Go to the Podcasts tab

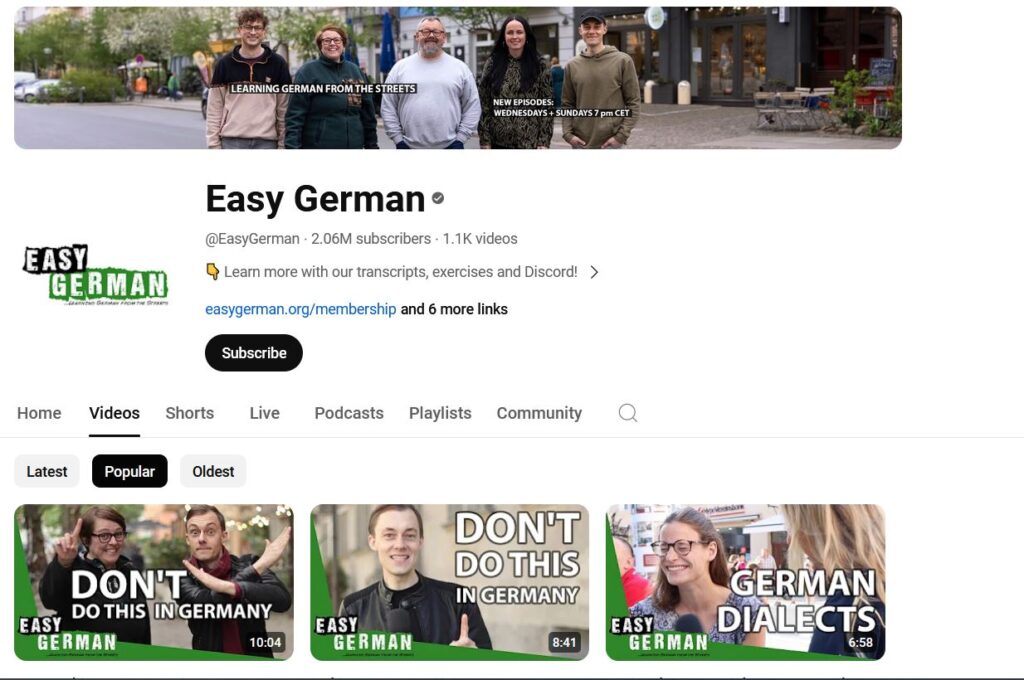coord(348,412)
